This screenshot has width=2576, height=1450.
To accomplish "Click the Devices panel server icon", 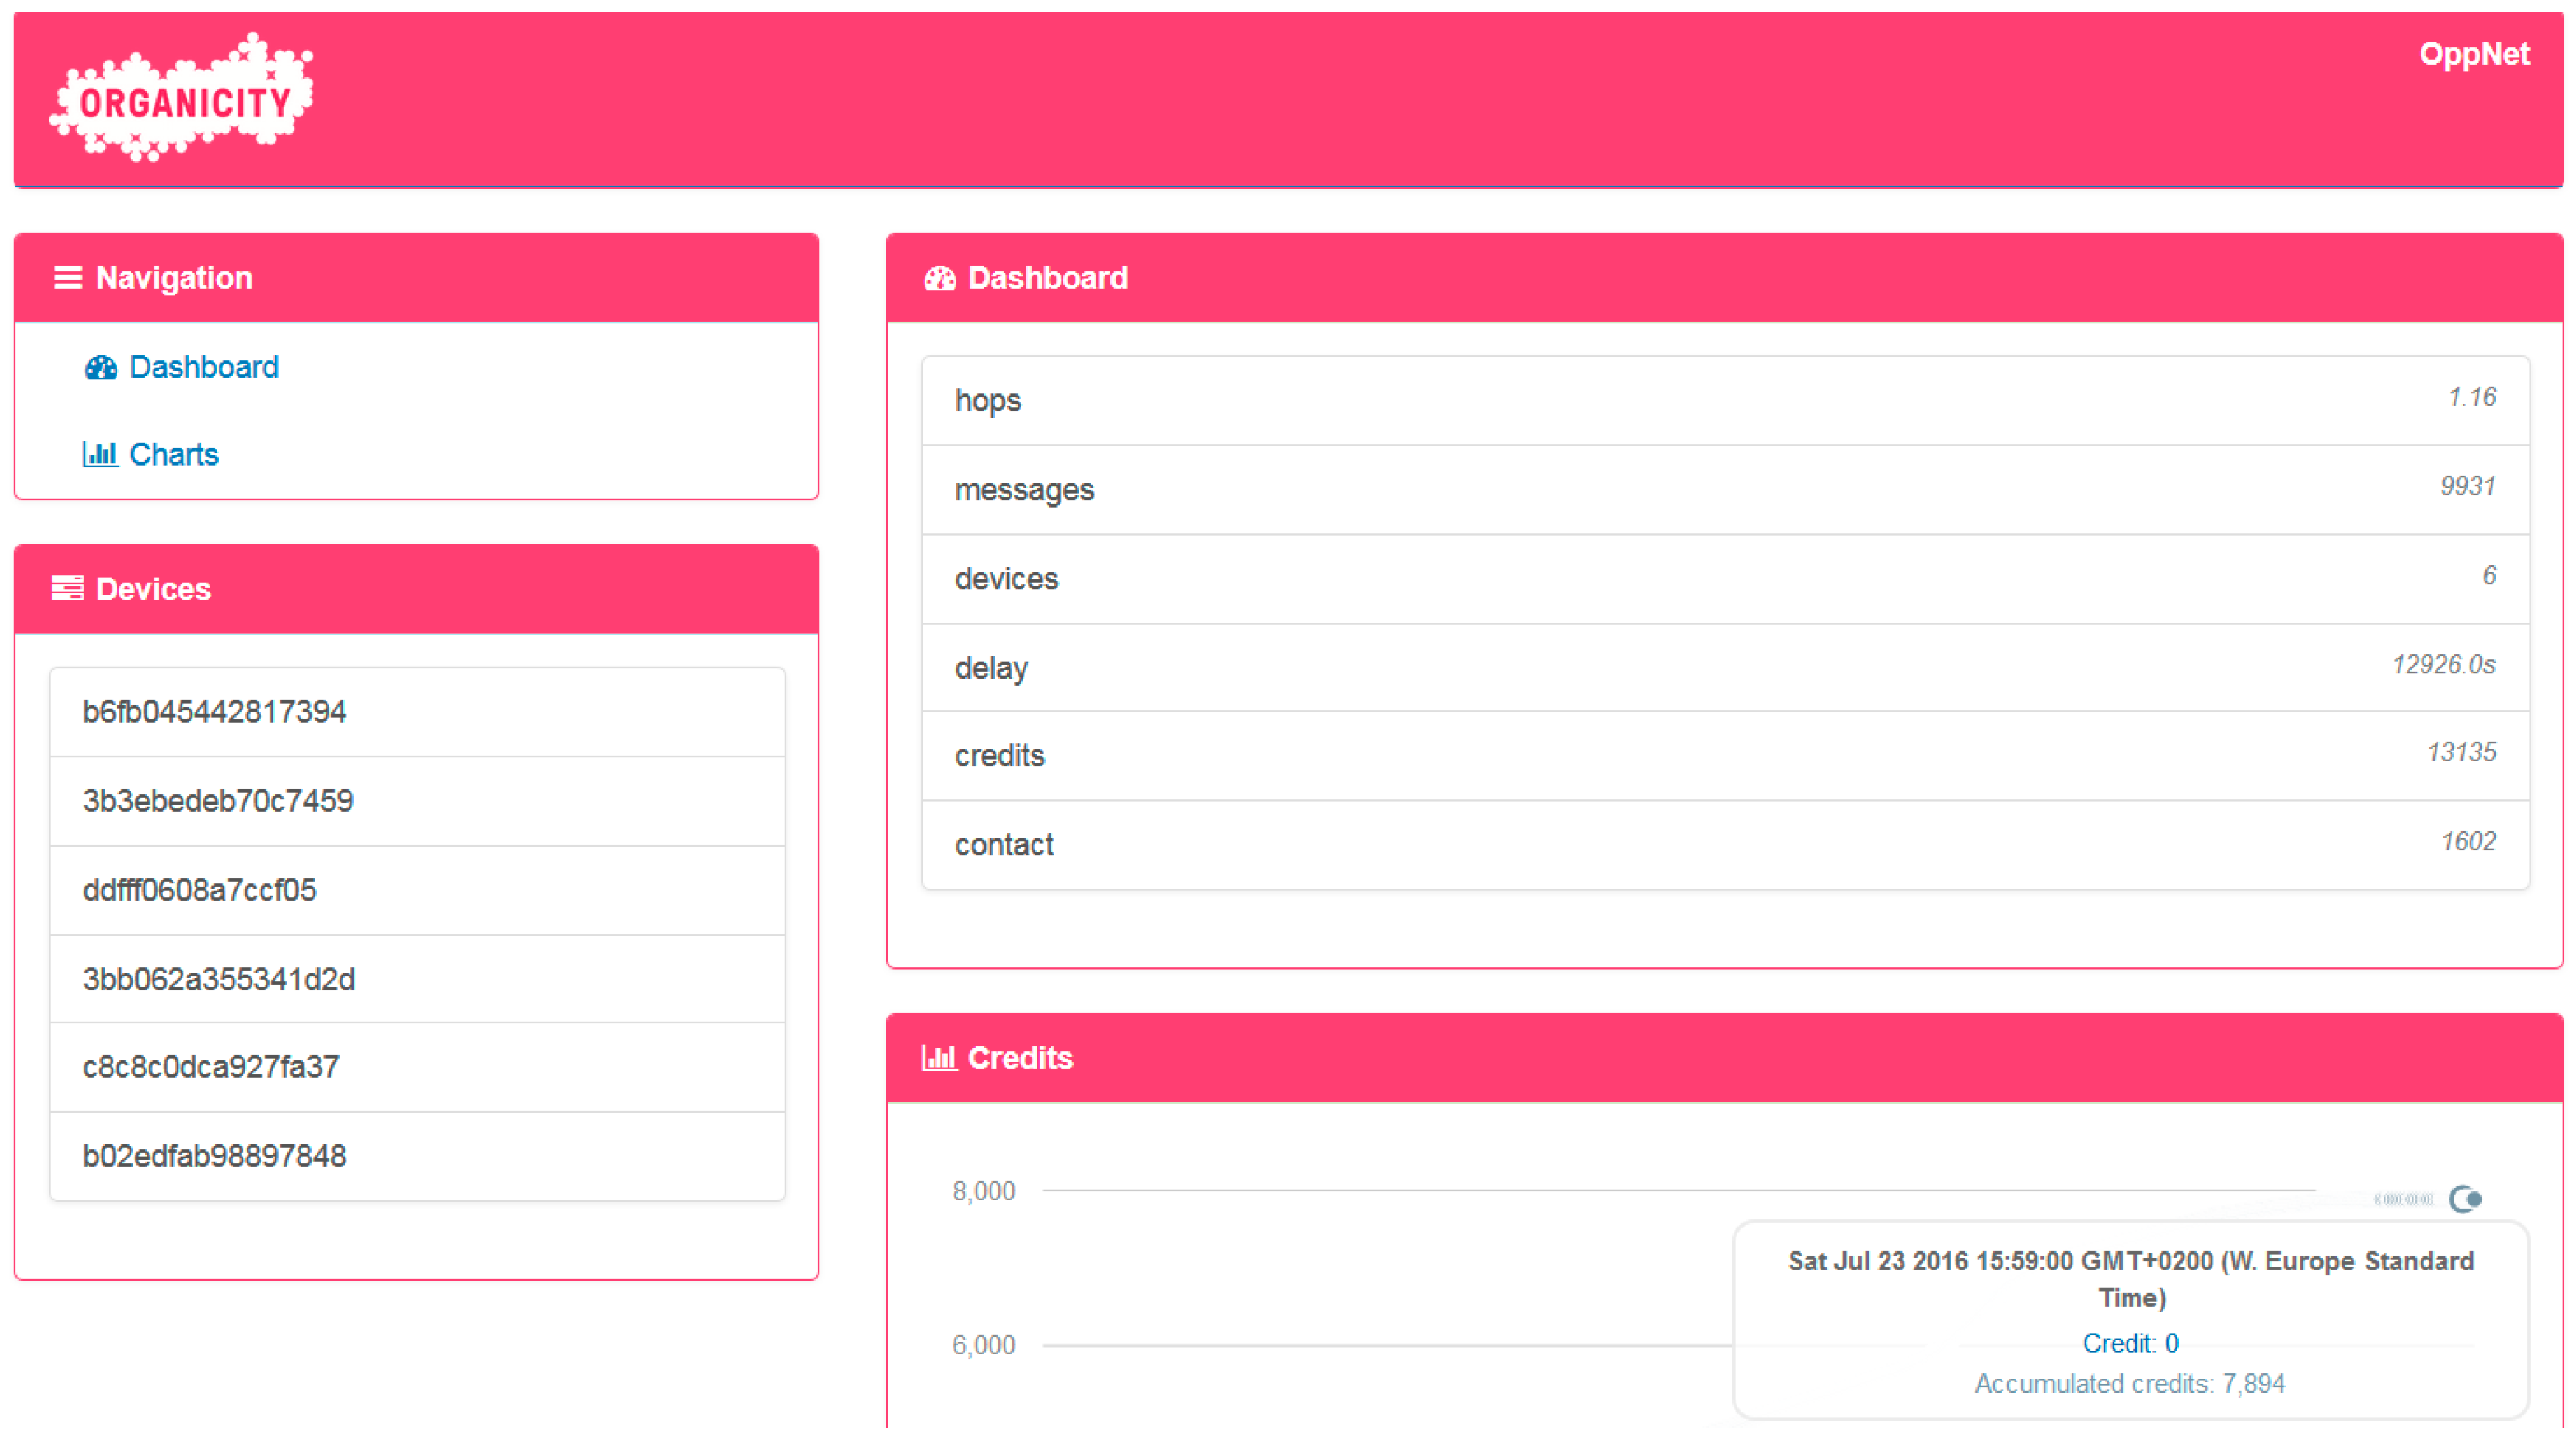I will coord(67,589).
